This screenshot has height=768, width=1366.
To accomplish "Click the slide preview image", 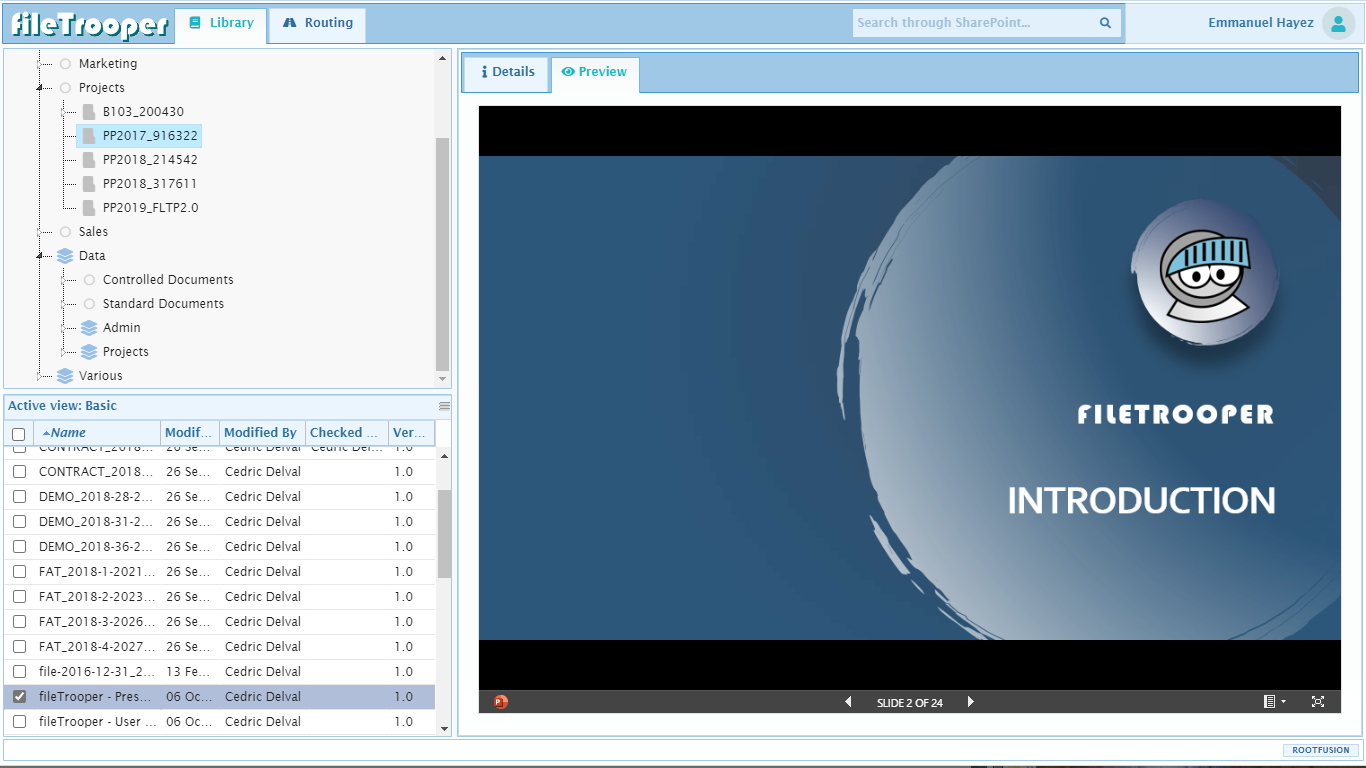I will coord(910,398).
